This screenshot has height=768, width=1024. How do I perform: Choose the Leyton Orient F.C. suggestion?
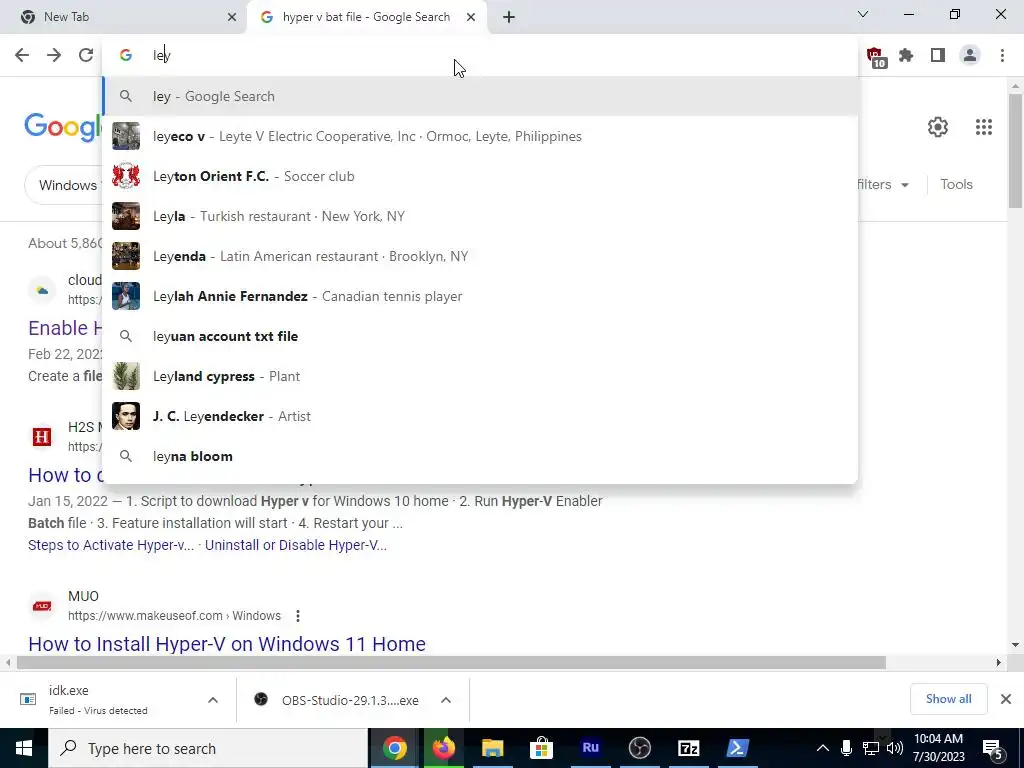pyautogui.click(x=480, y=176)
